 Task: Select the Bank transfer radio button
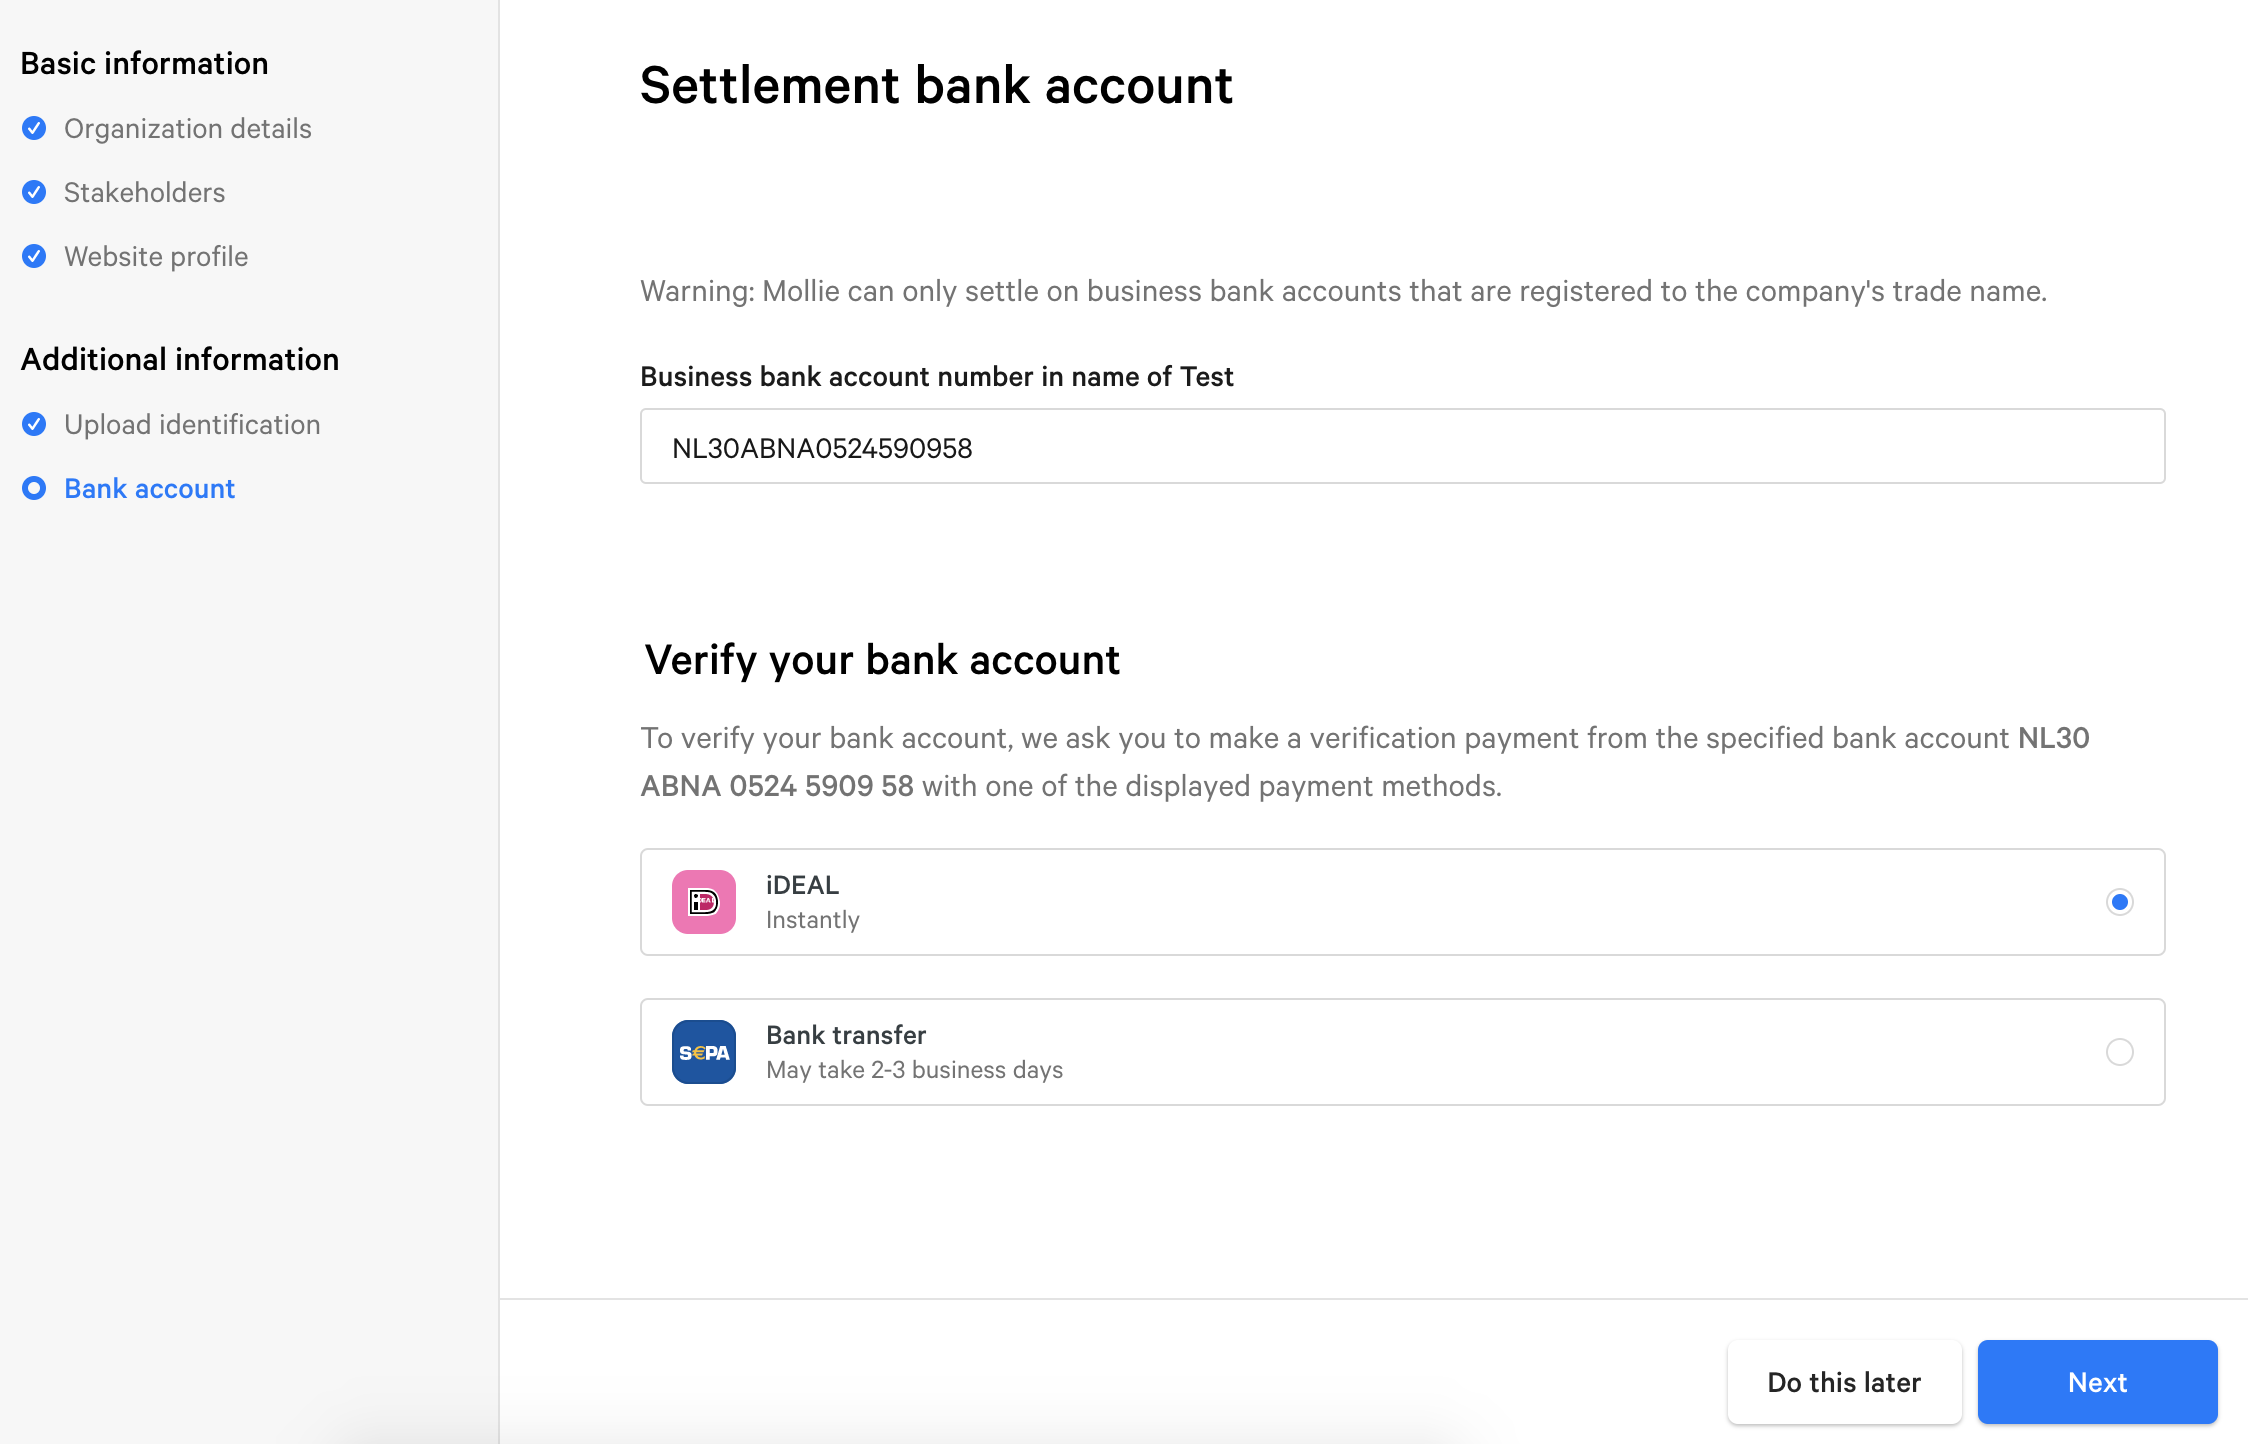click(2119, 1052)
